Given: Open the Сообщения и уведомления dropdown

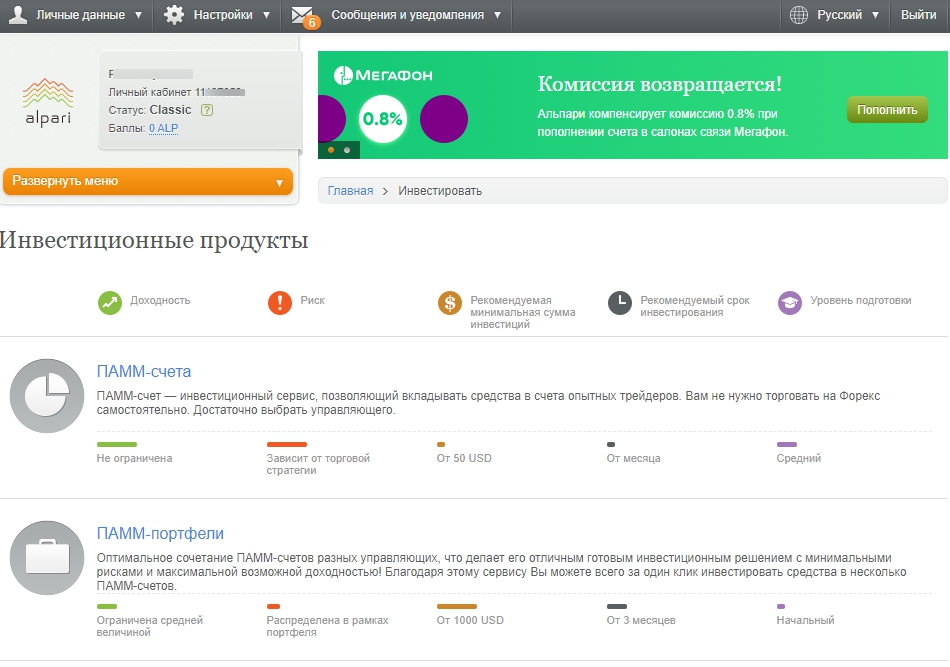Looking at the screenshot, I should click(398, 15).
